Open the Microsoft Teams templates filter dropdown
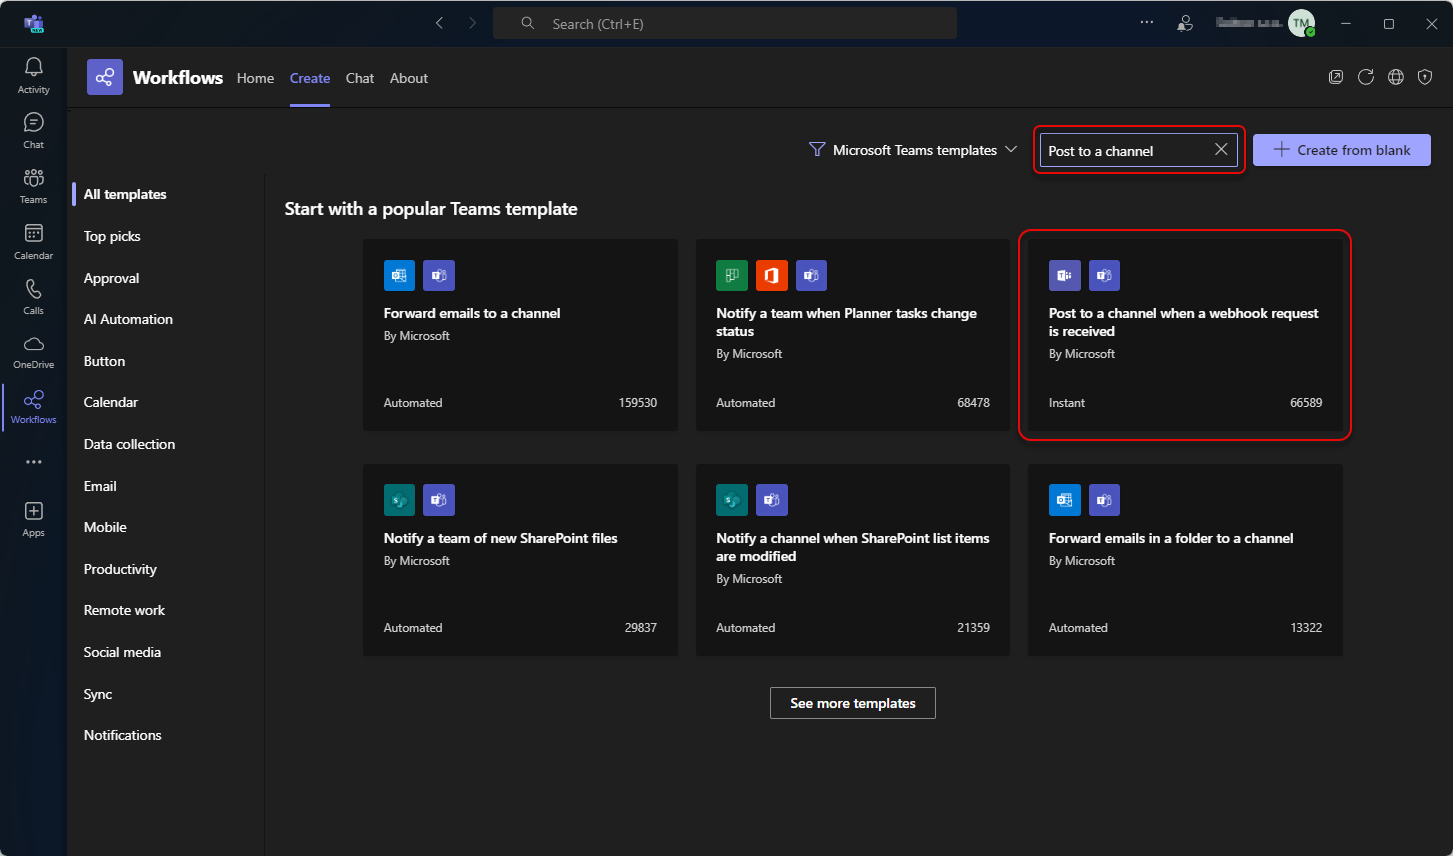 click(912, 149)
